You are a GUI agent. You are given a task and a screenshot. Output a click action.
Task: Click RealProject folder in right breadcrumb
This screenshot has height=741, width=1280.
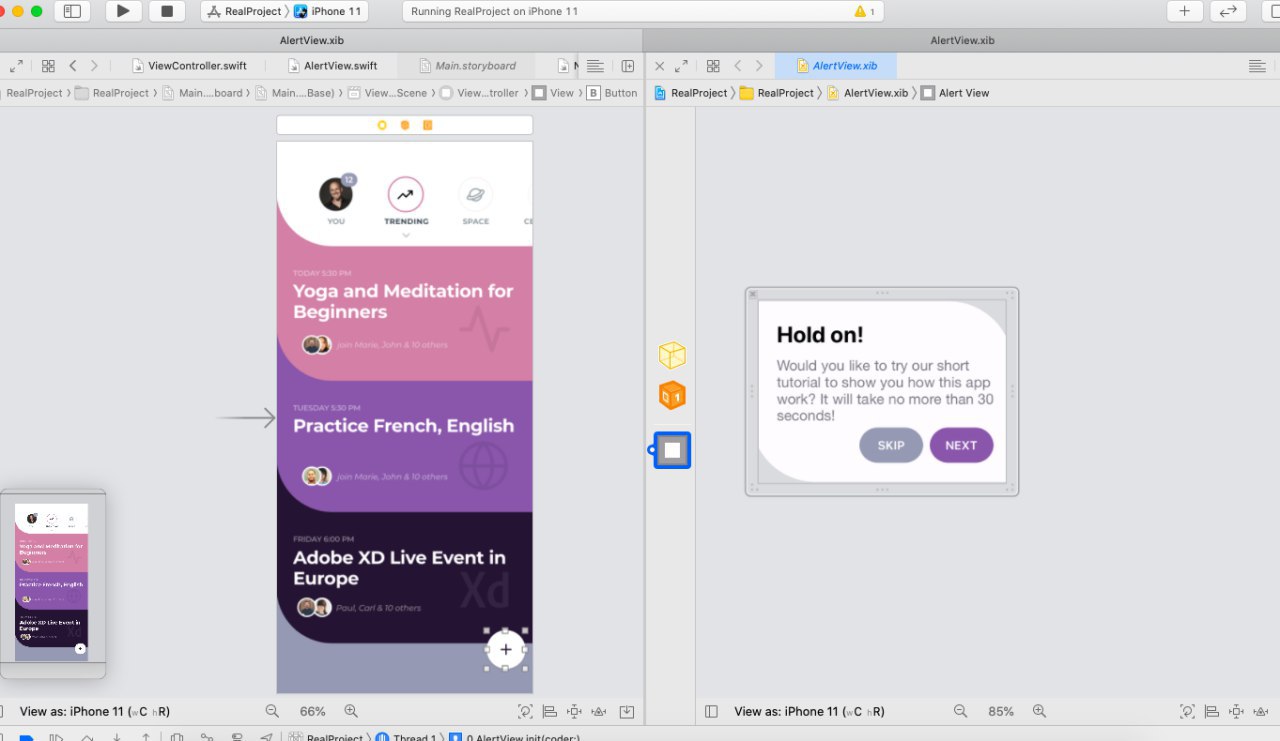[x=777, y=93]
